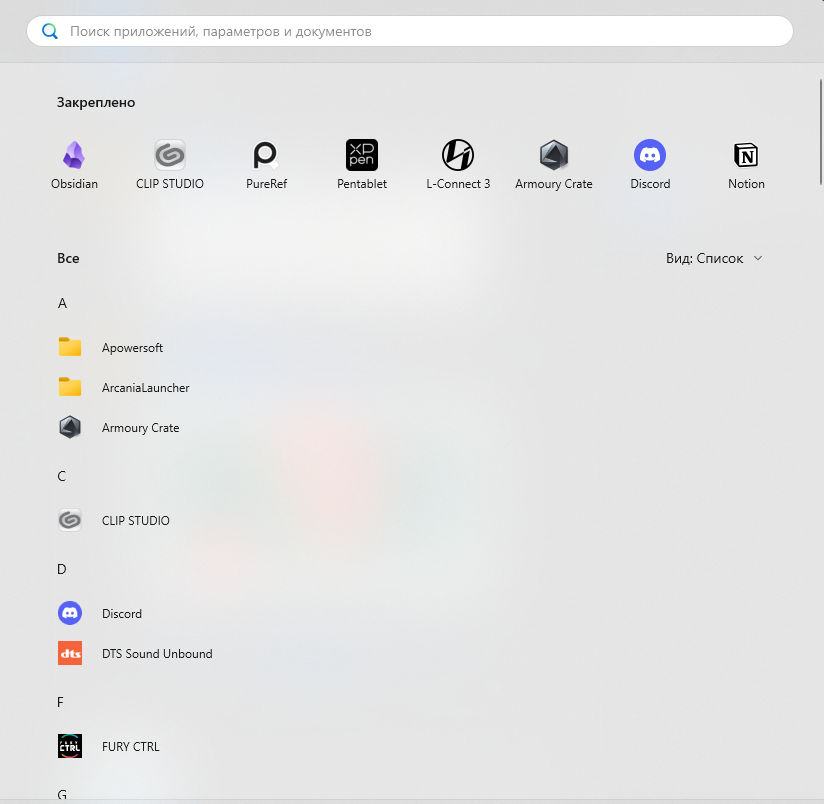824x804 pixels.
Task: Select DTS Sound Unbound entry text
Action: [x=157, y=654]
